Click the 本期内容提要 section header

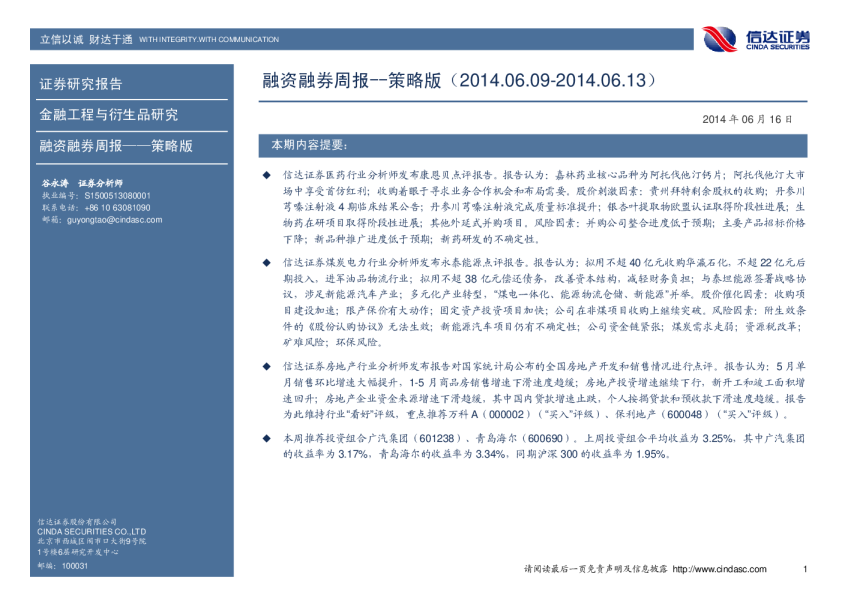coord(308,146)
